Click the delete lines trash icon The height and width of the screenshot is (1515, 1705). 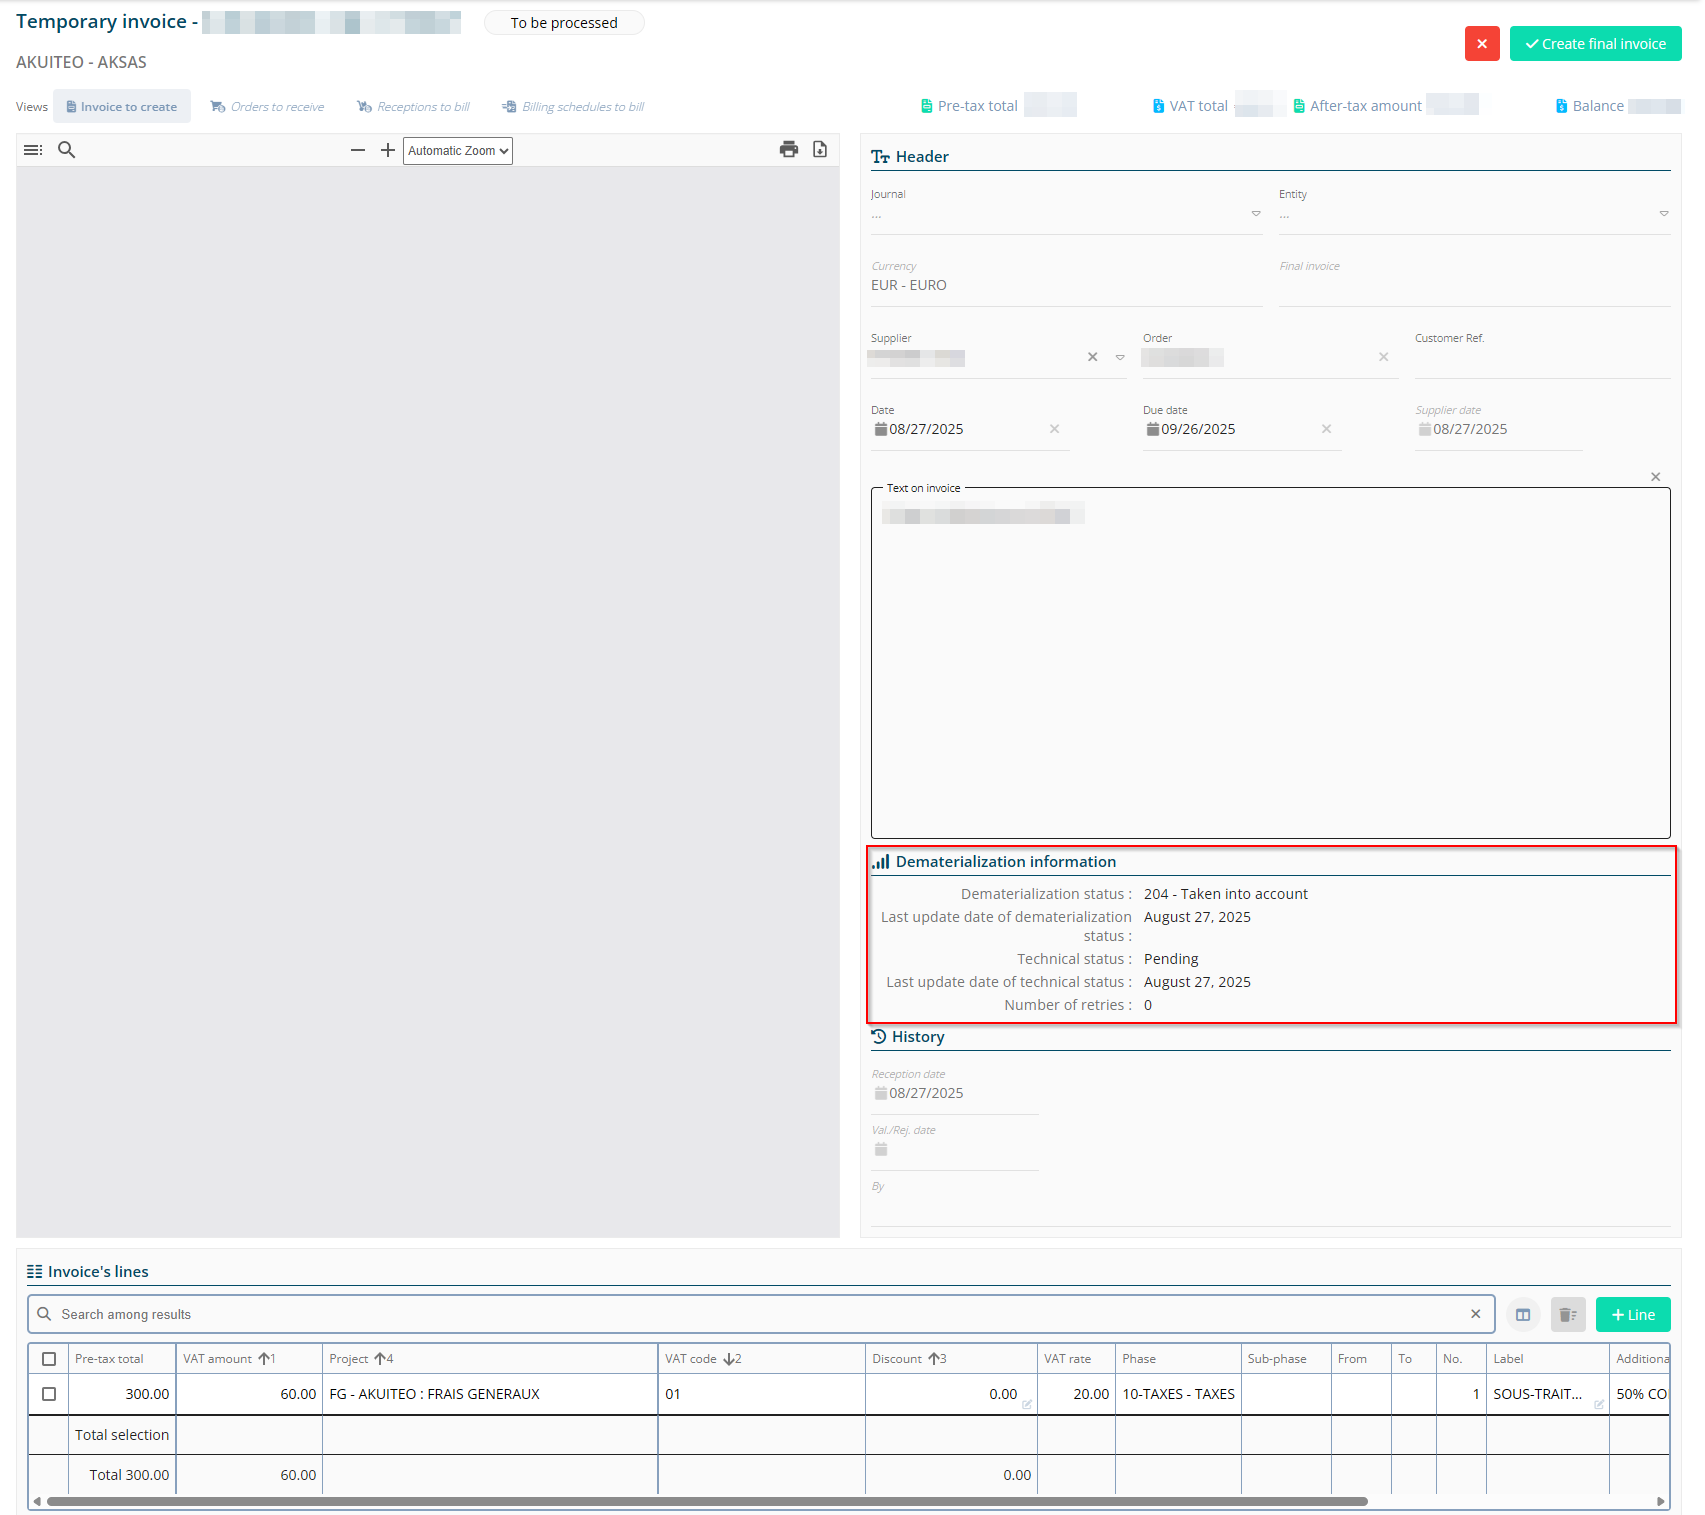point(1568,1315)
